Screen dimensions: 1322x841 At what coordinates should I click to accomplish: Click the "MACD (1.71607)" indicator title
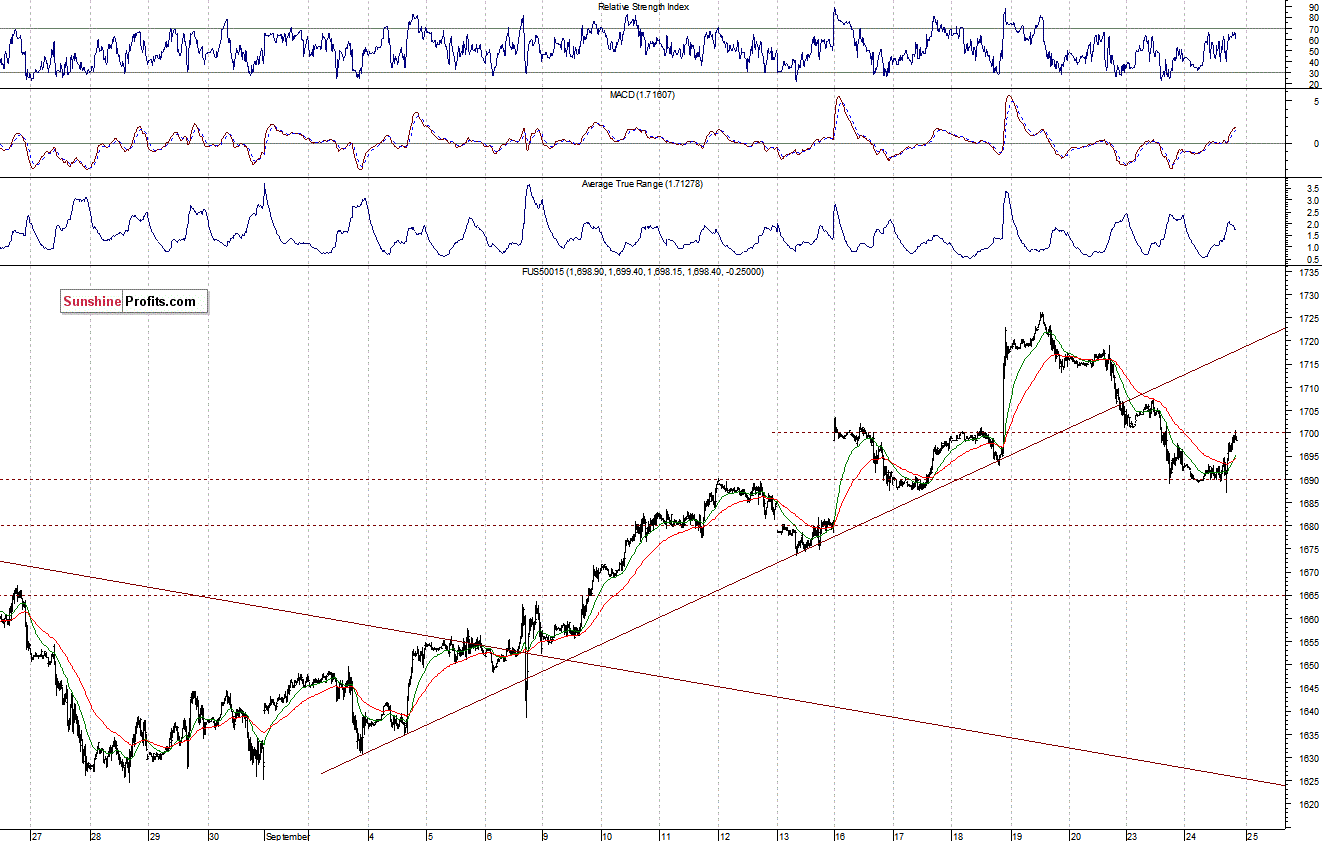(644, 94)
